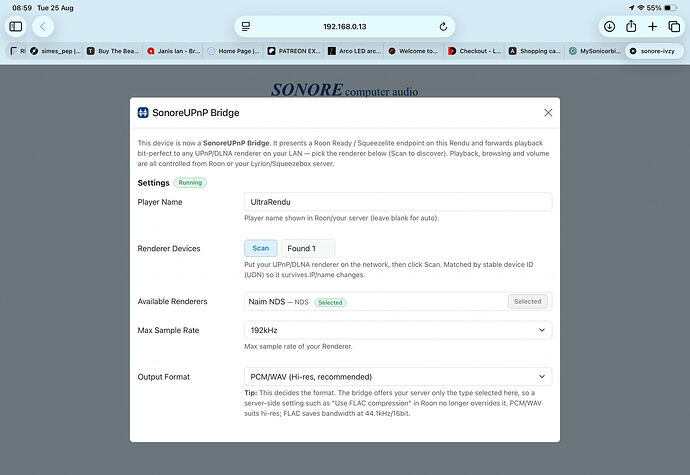Show tab overview icon
The height and width of the screenshot is (475, 690).
(x=674, y=26)
